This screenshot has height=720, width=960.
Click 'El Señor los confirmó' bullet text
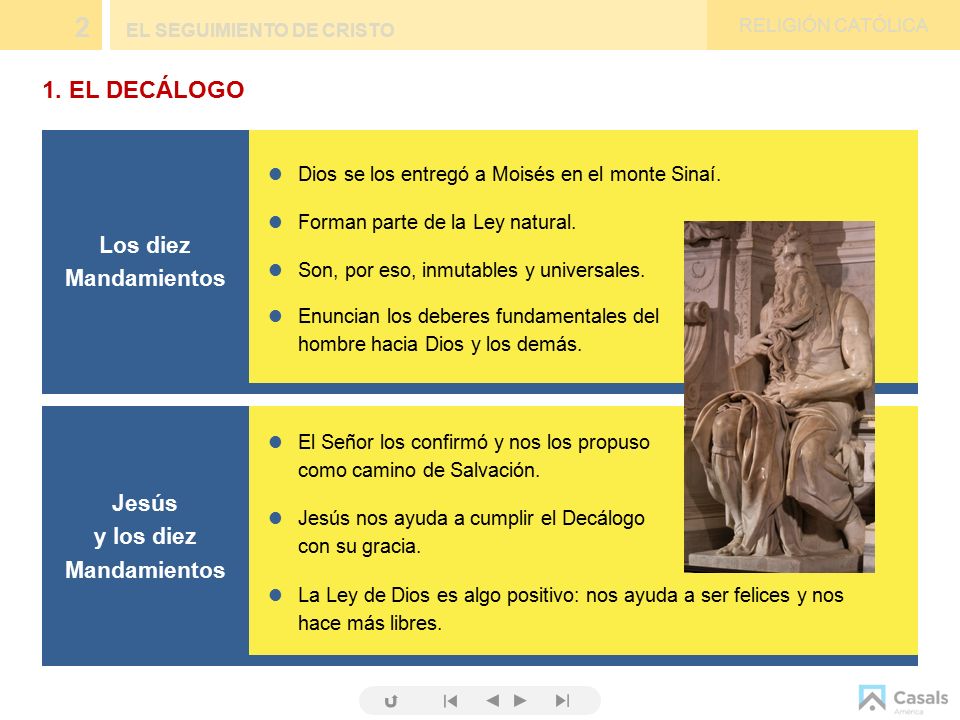[x=473, y=456]
